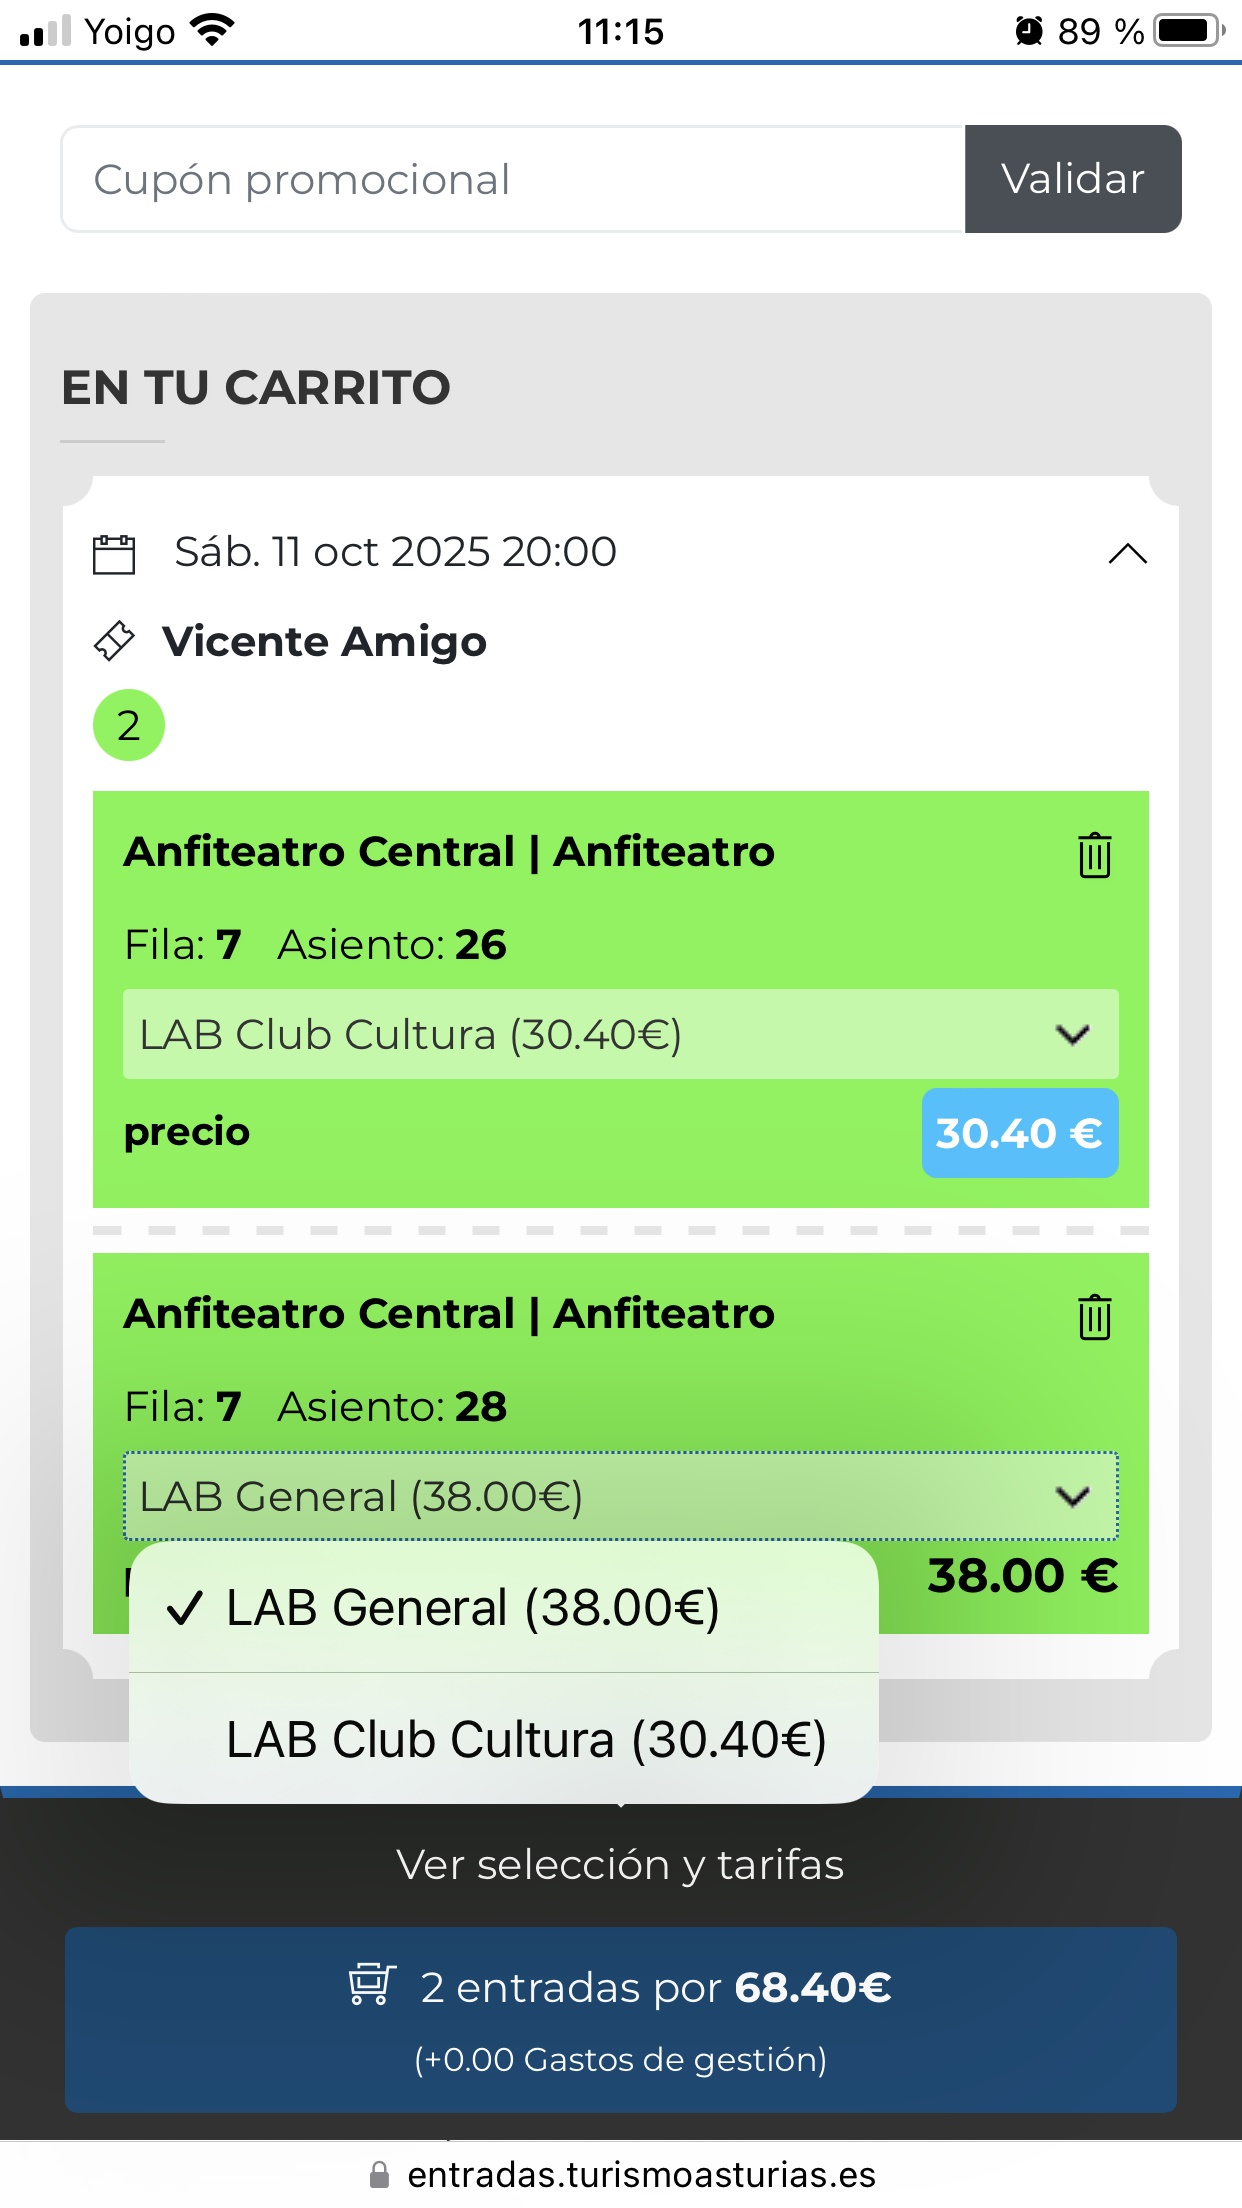Viewport: 1242px width, 2208px height.
Task: Tap the Wi-Fi icon in status bar
Action: 211,31
